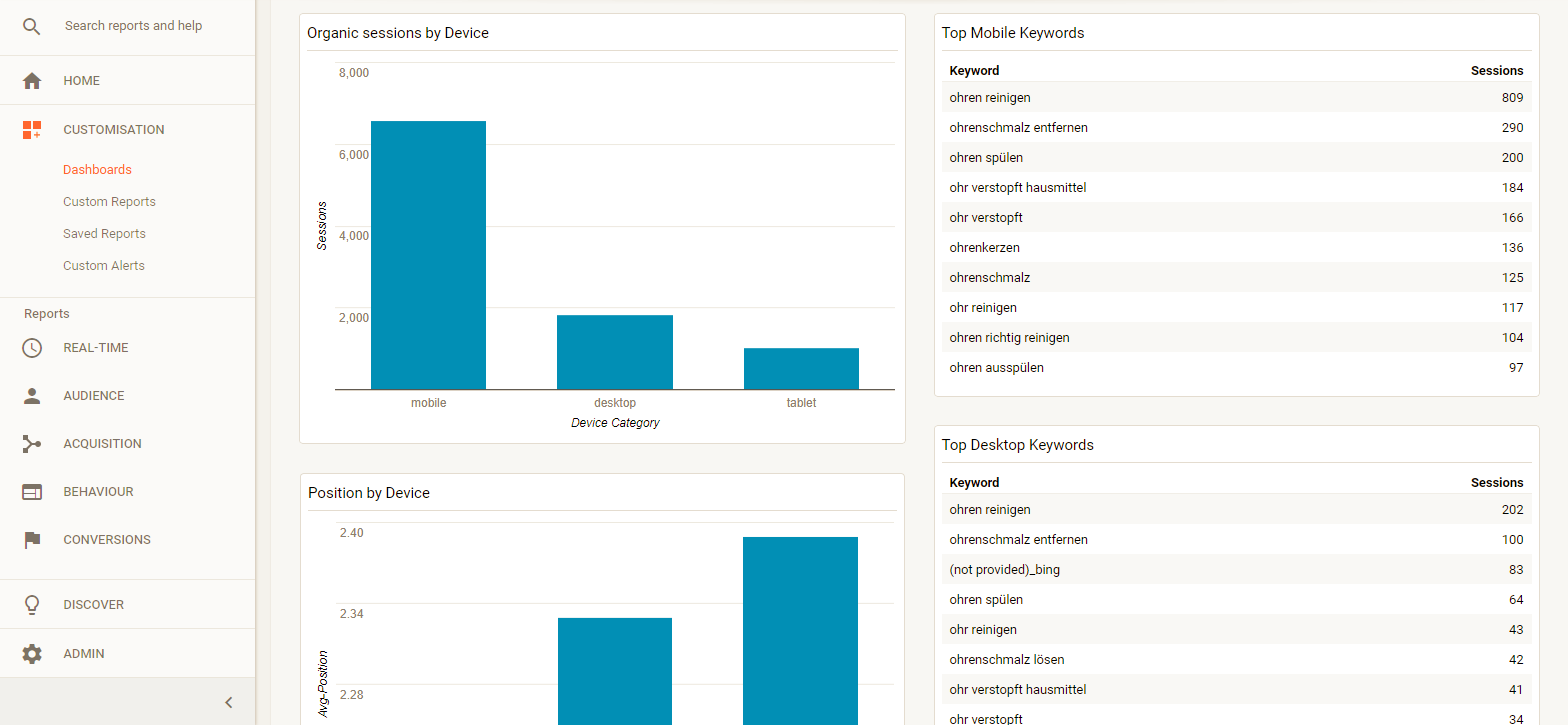Image resolution: width=1568 pixels, height=725 pixels.
Task: Select Custom Alerts menu item
Action: pyautogui.click(x=104, y=266)
